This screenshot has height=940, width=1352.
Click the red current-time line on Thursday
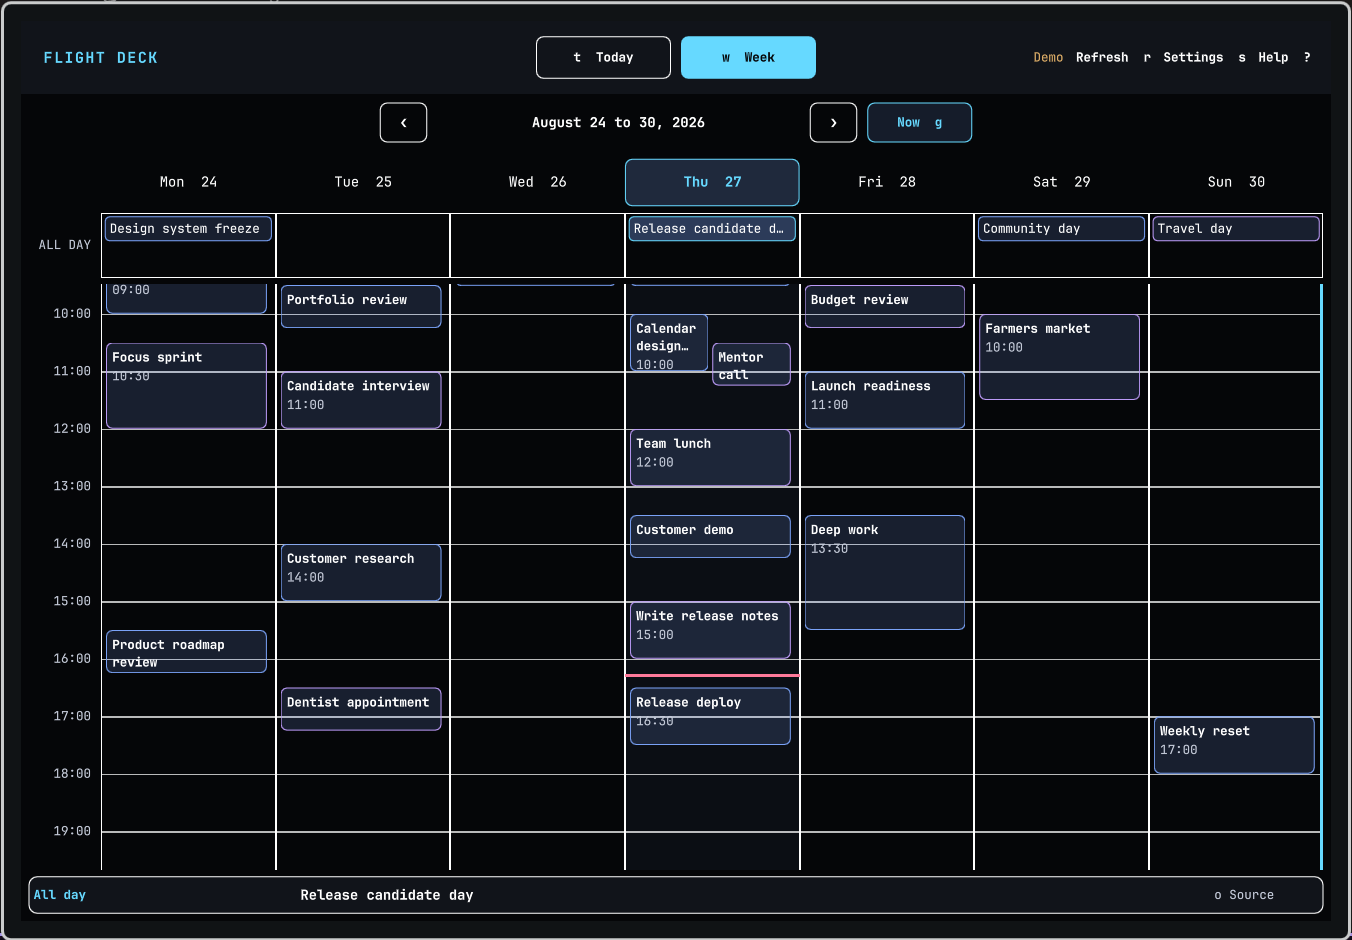[x=712, y=676]
